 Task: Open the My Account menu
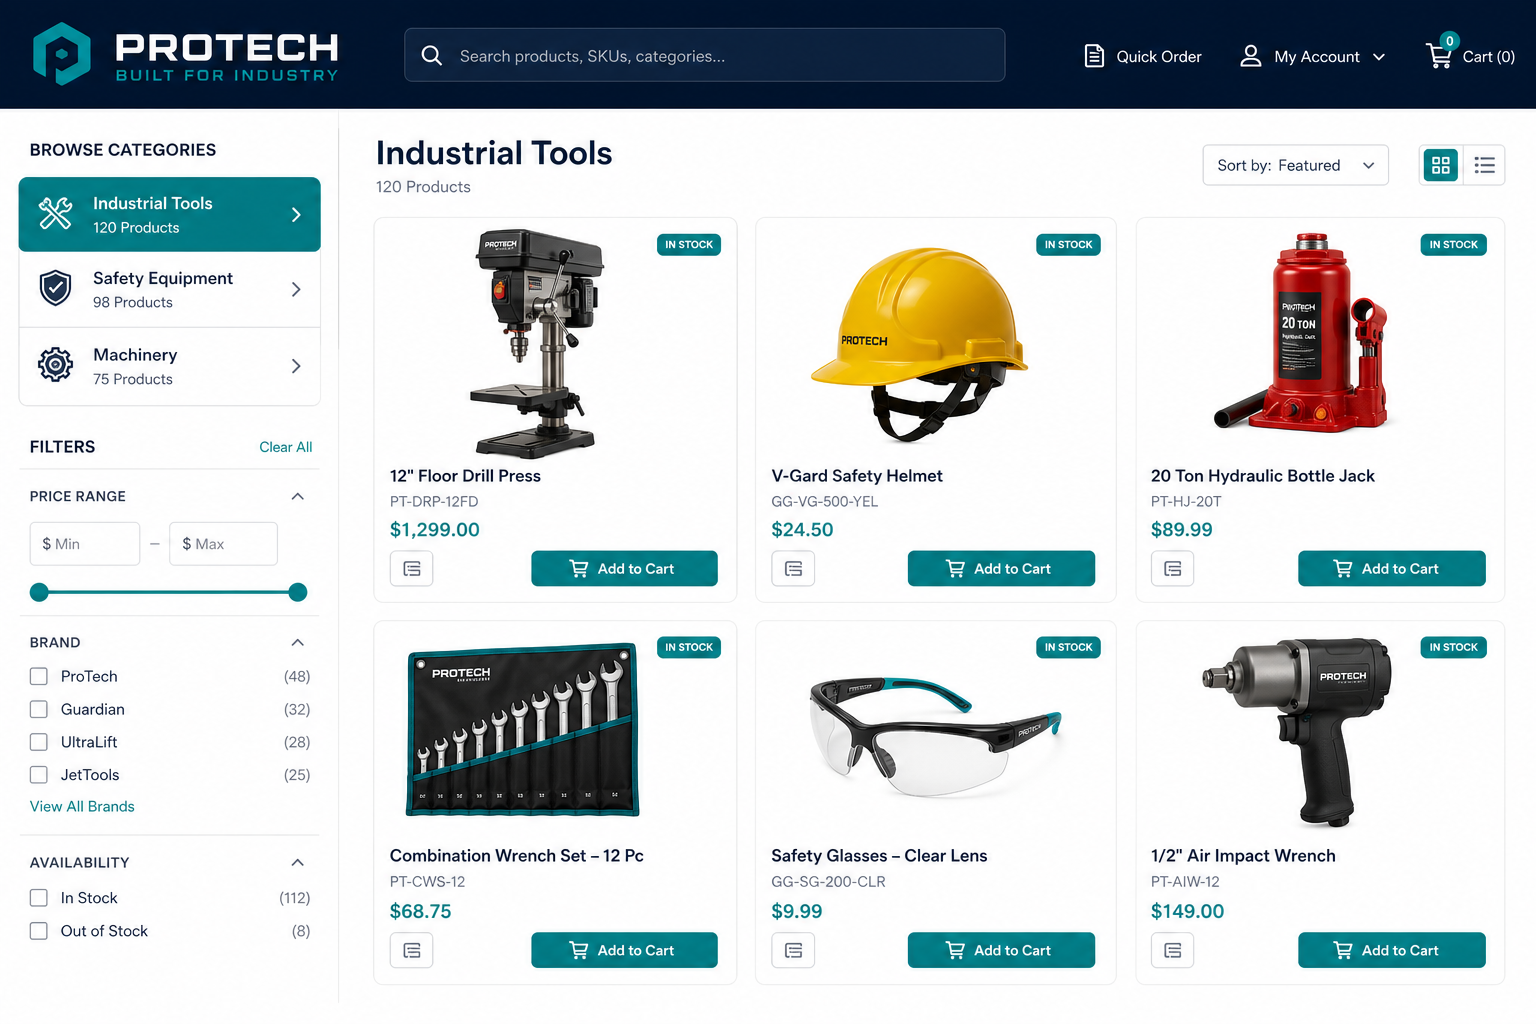pyautogui.click(x=1313, y=57)
